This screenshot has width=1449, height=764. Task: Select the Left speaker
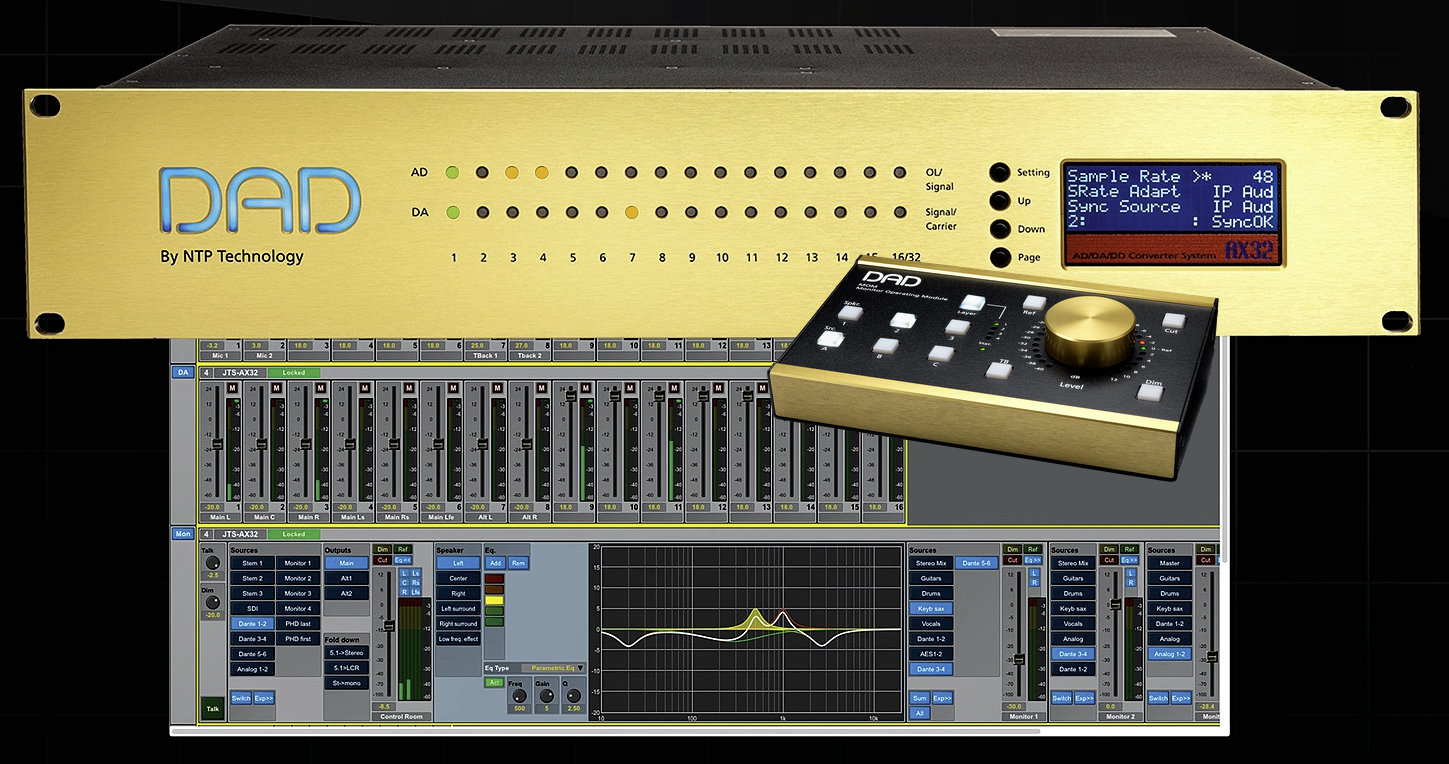point(458,563)
